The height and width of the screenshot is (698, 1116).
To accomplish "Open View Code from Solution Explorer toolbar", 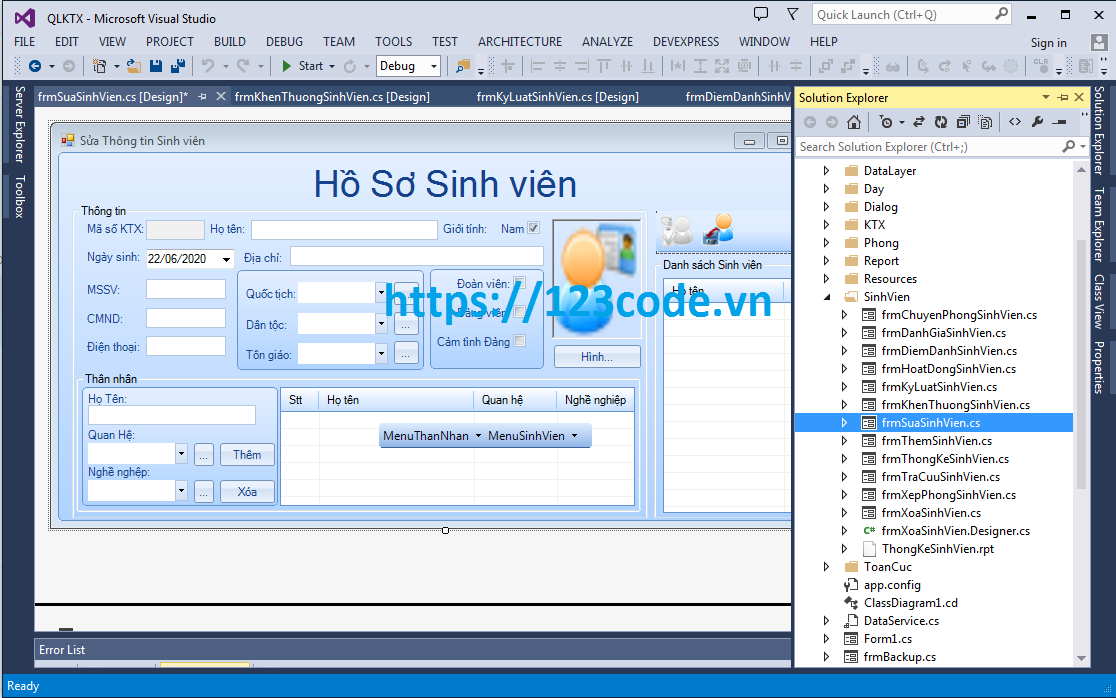I will click(1013, 121).
